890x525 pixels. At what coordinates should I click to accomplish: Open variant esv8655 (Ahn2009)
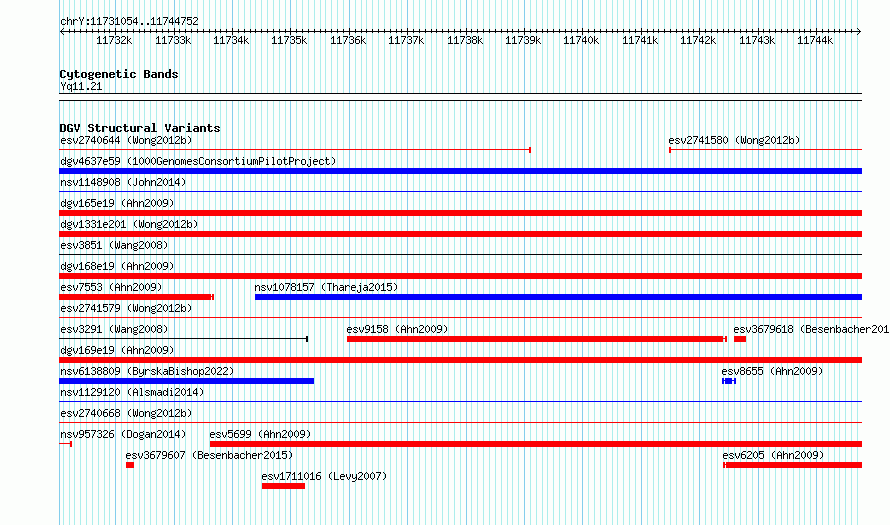(772, 371)
